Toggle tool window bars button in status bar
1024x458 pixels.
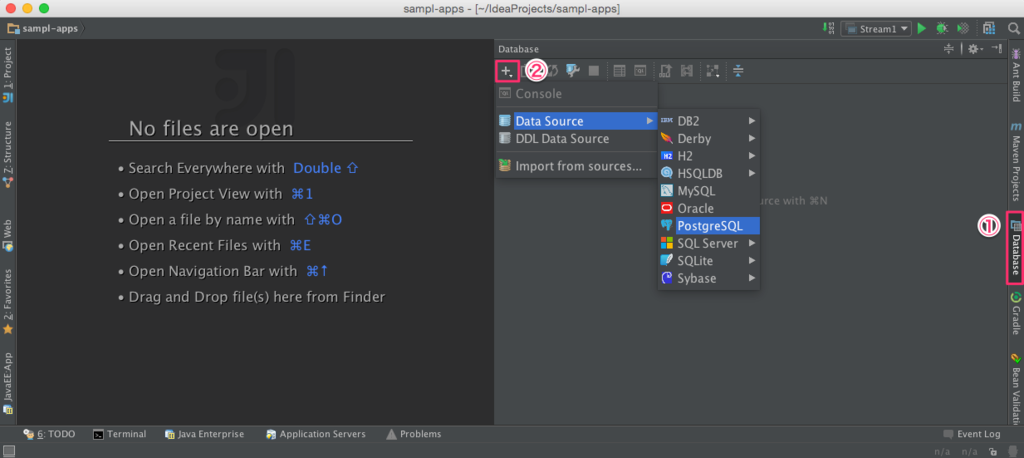[x=8, y=451]
